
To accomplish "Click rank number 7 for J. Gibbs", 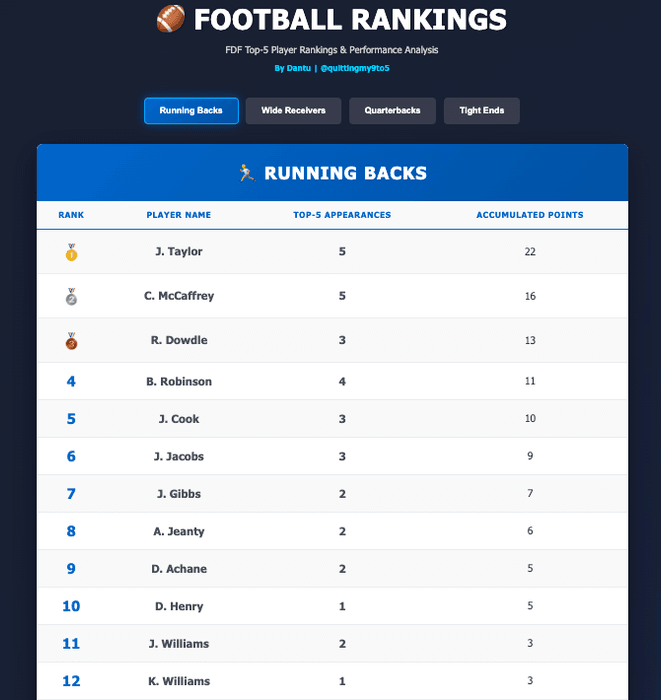I will (71, 494).
